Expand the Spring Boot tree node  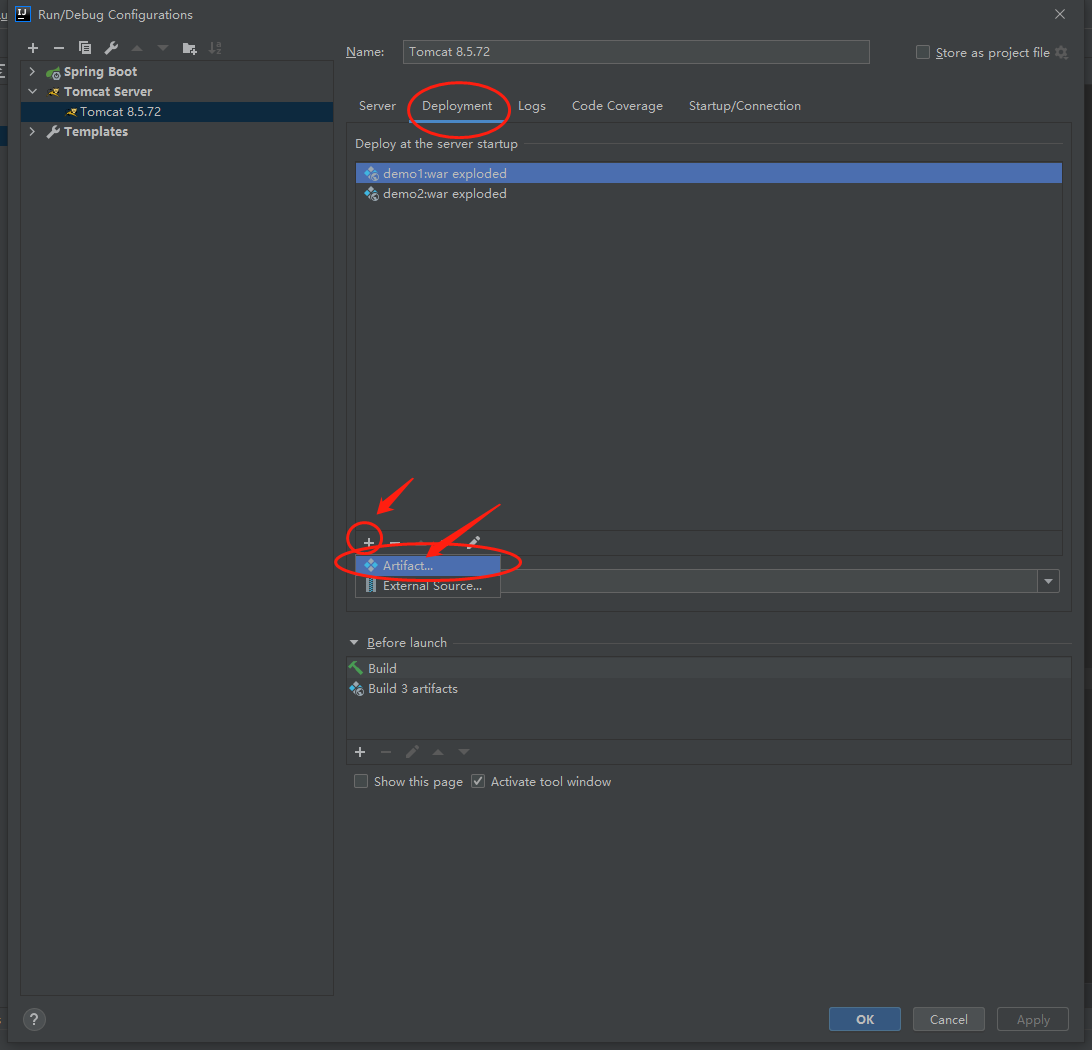point(32,72)
